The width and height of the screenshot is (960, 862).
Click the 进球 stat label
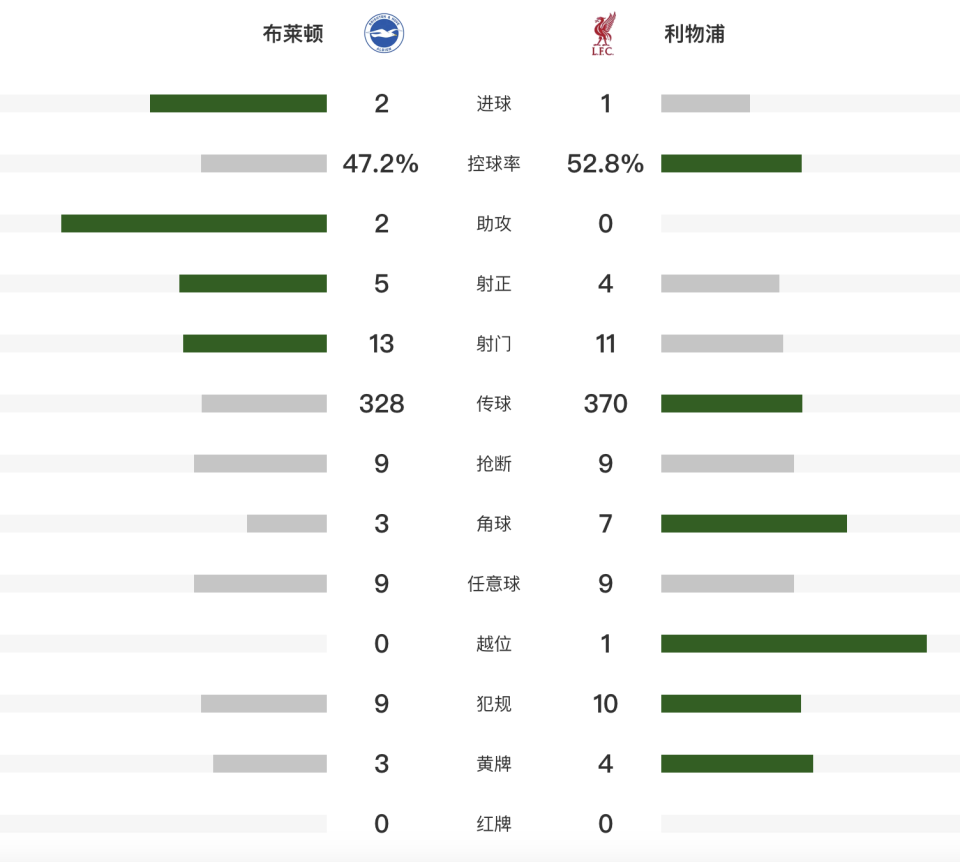tap(494, 104)
